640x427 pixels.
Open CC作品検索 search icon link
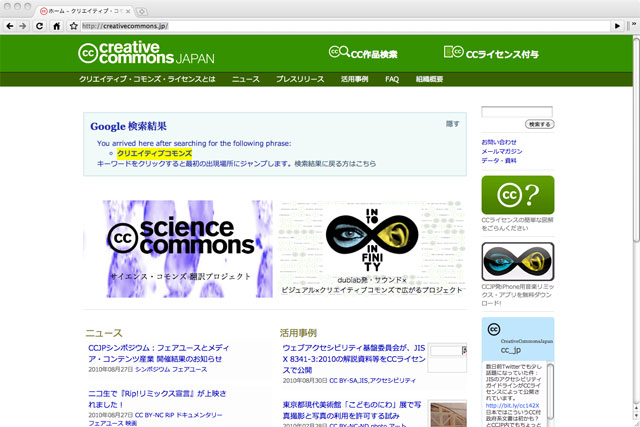pos(363,53)
